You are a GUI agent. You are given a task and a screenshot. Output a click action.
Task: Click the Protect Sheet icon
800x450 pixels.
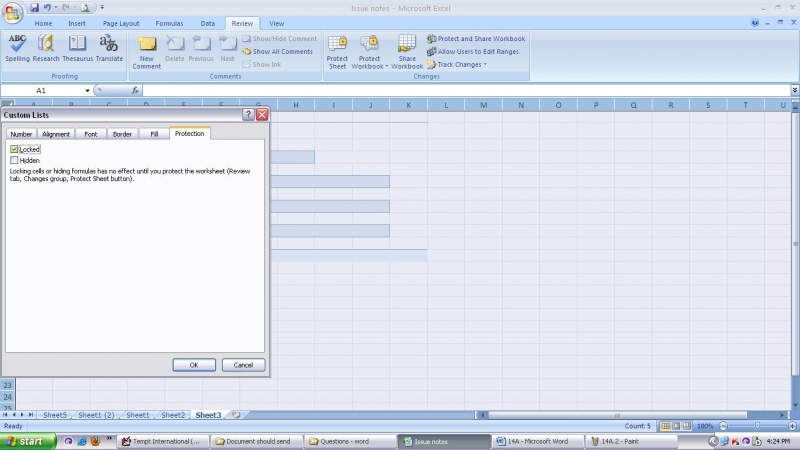(337, 49)
